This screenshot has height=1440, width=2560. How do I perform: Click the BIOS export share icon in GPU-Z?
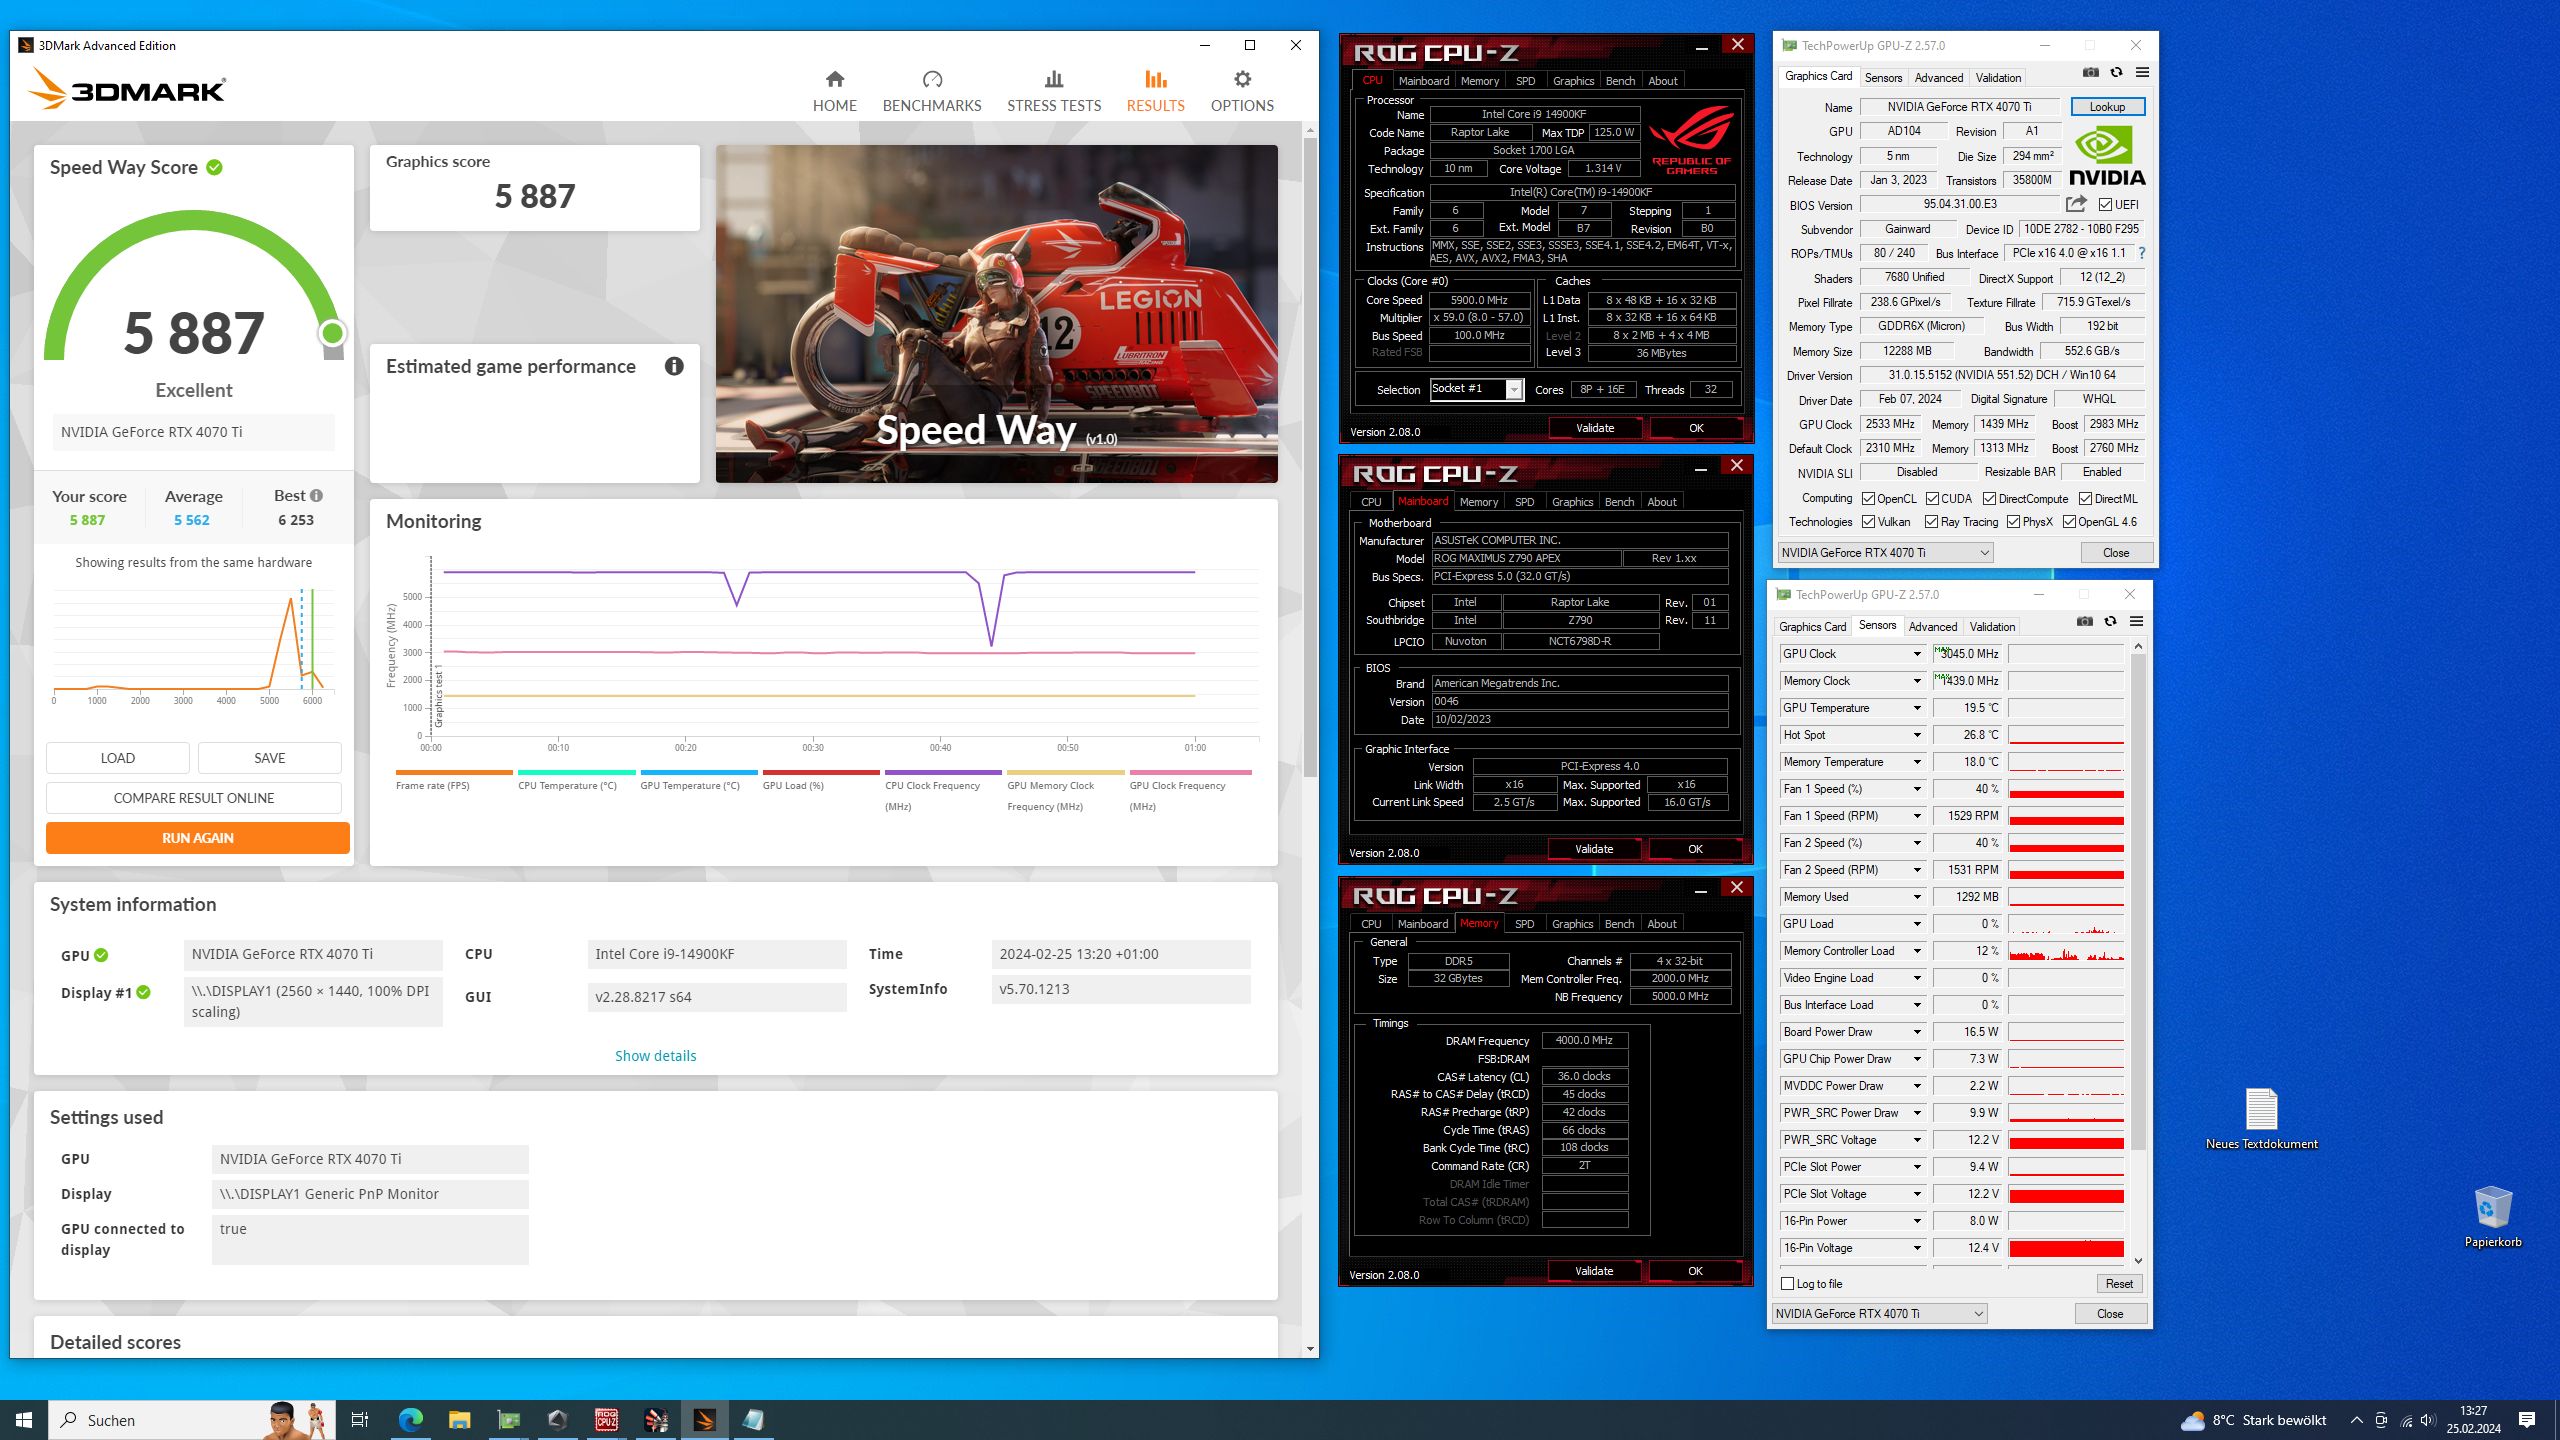(x=2076, y=204)
